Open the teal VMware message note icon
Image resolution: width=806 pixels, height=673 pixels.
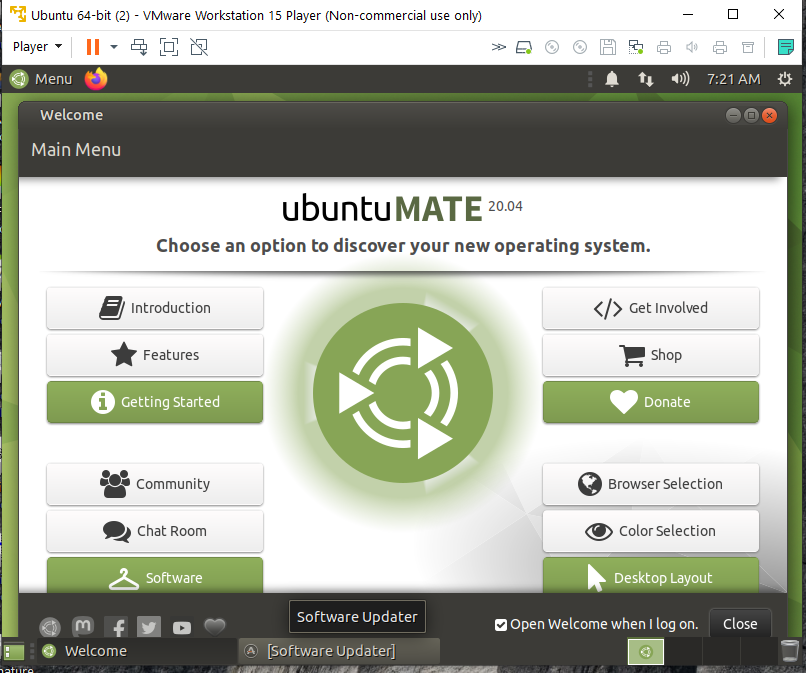[786, 47]
